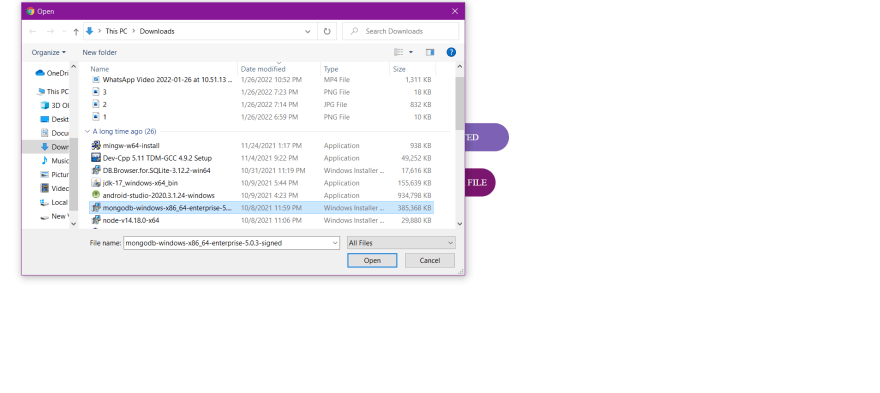This screenshot has height=393, width=880.
Task: Go back with the Back arrow
Action: pyautogui.click(x=33, y=31)
